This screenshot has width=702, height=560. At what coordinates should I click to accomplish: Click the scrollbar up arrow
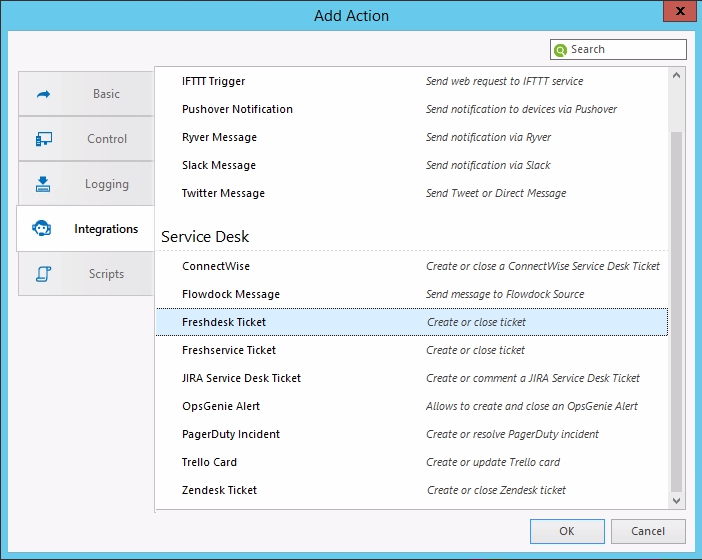coord(676,75)
